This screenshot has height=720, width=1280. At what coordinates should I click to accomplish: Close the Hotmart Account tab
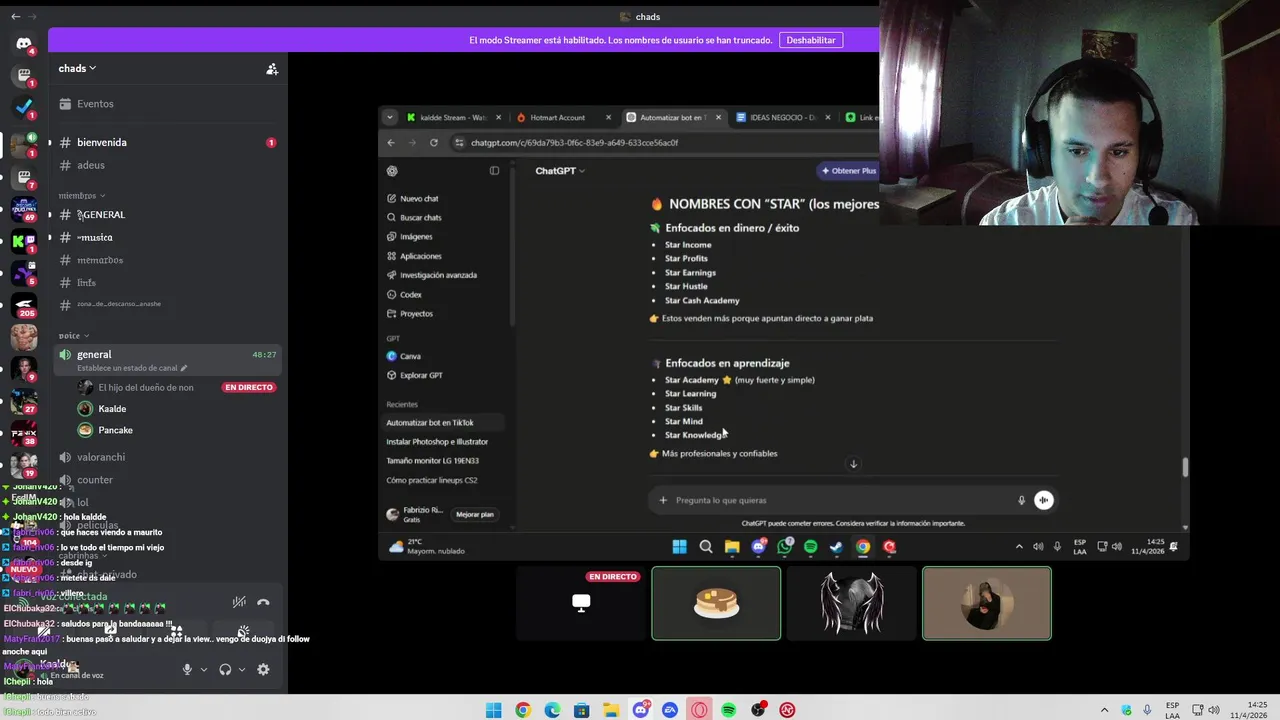pos(608,117)
